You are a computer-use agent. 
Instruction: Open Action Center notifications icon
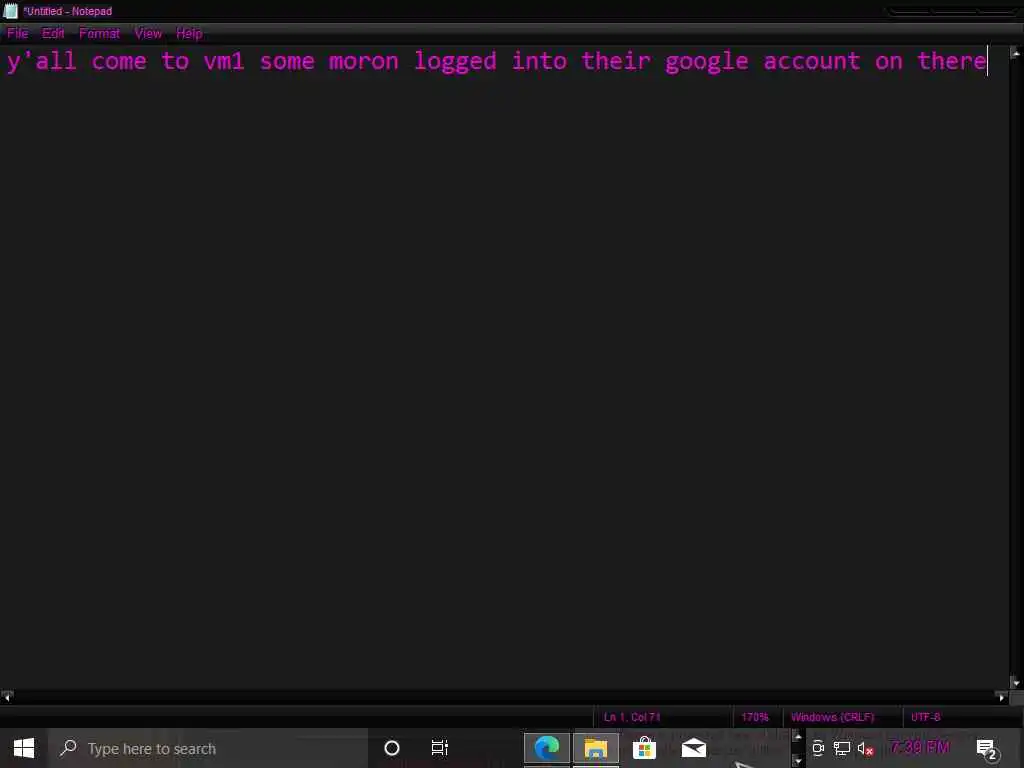pos(987,749)
